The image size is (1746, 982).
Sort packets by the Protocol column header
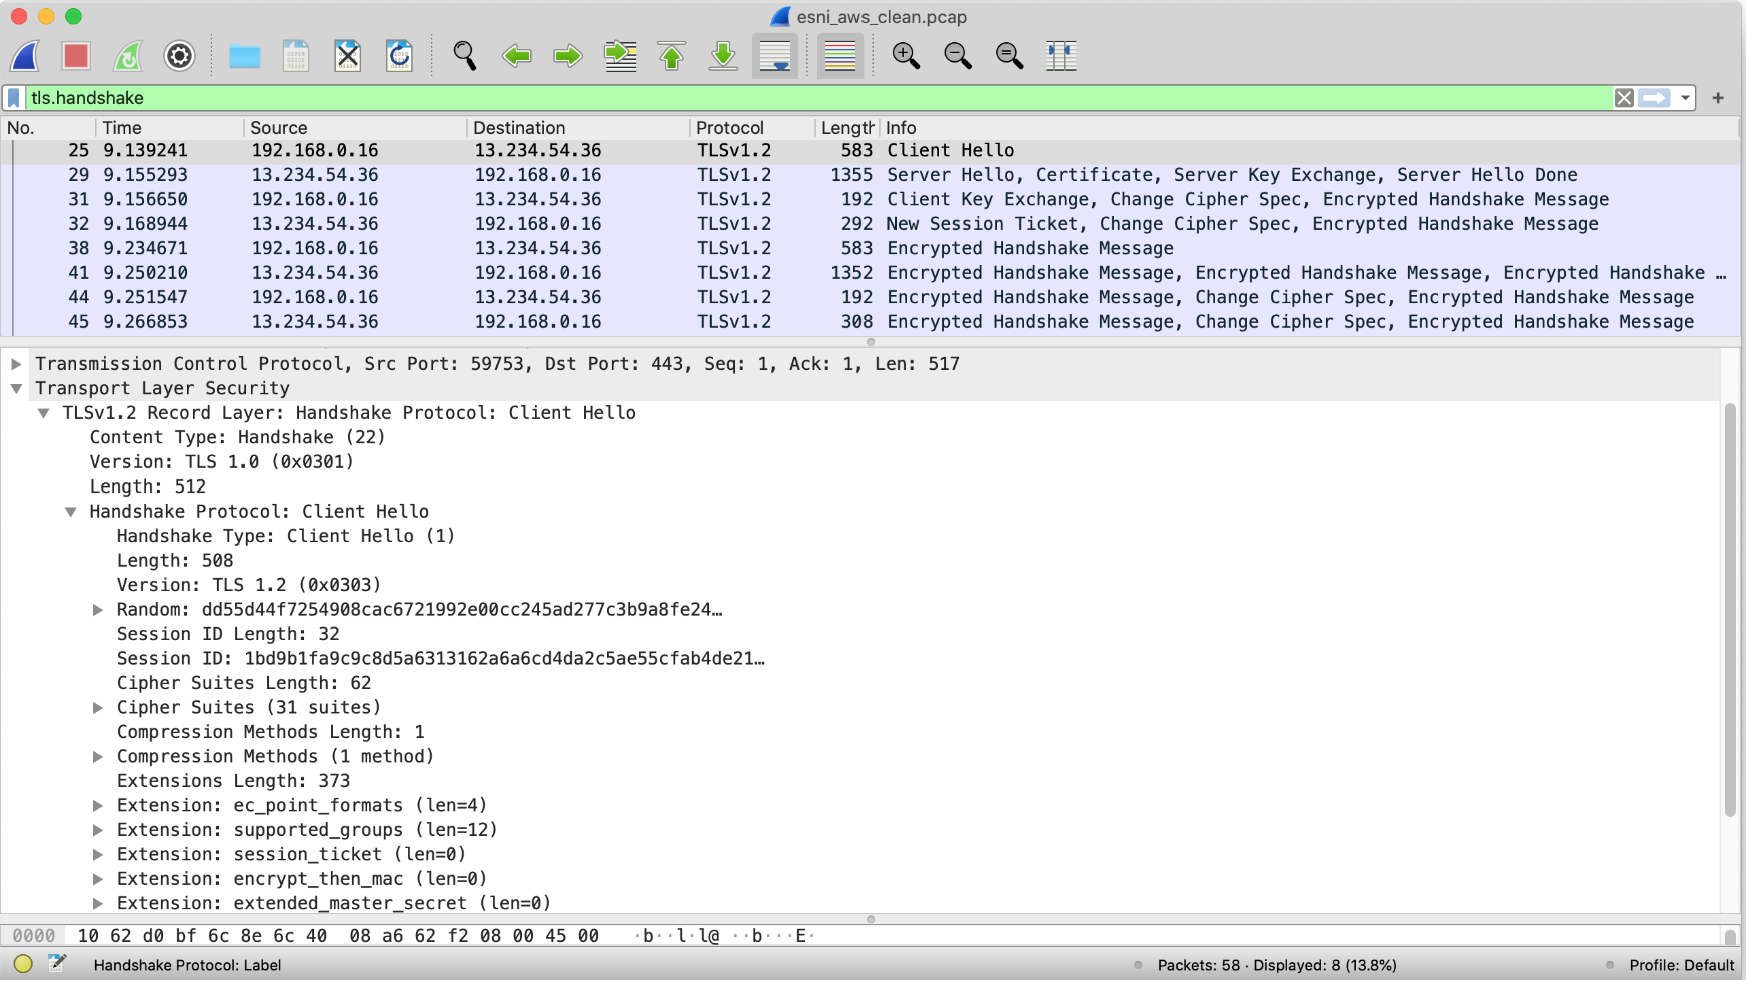point(730,128)
